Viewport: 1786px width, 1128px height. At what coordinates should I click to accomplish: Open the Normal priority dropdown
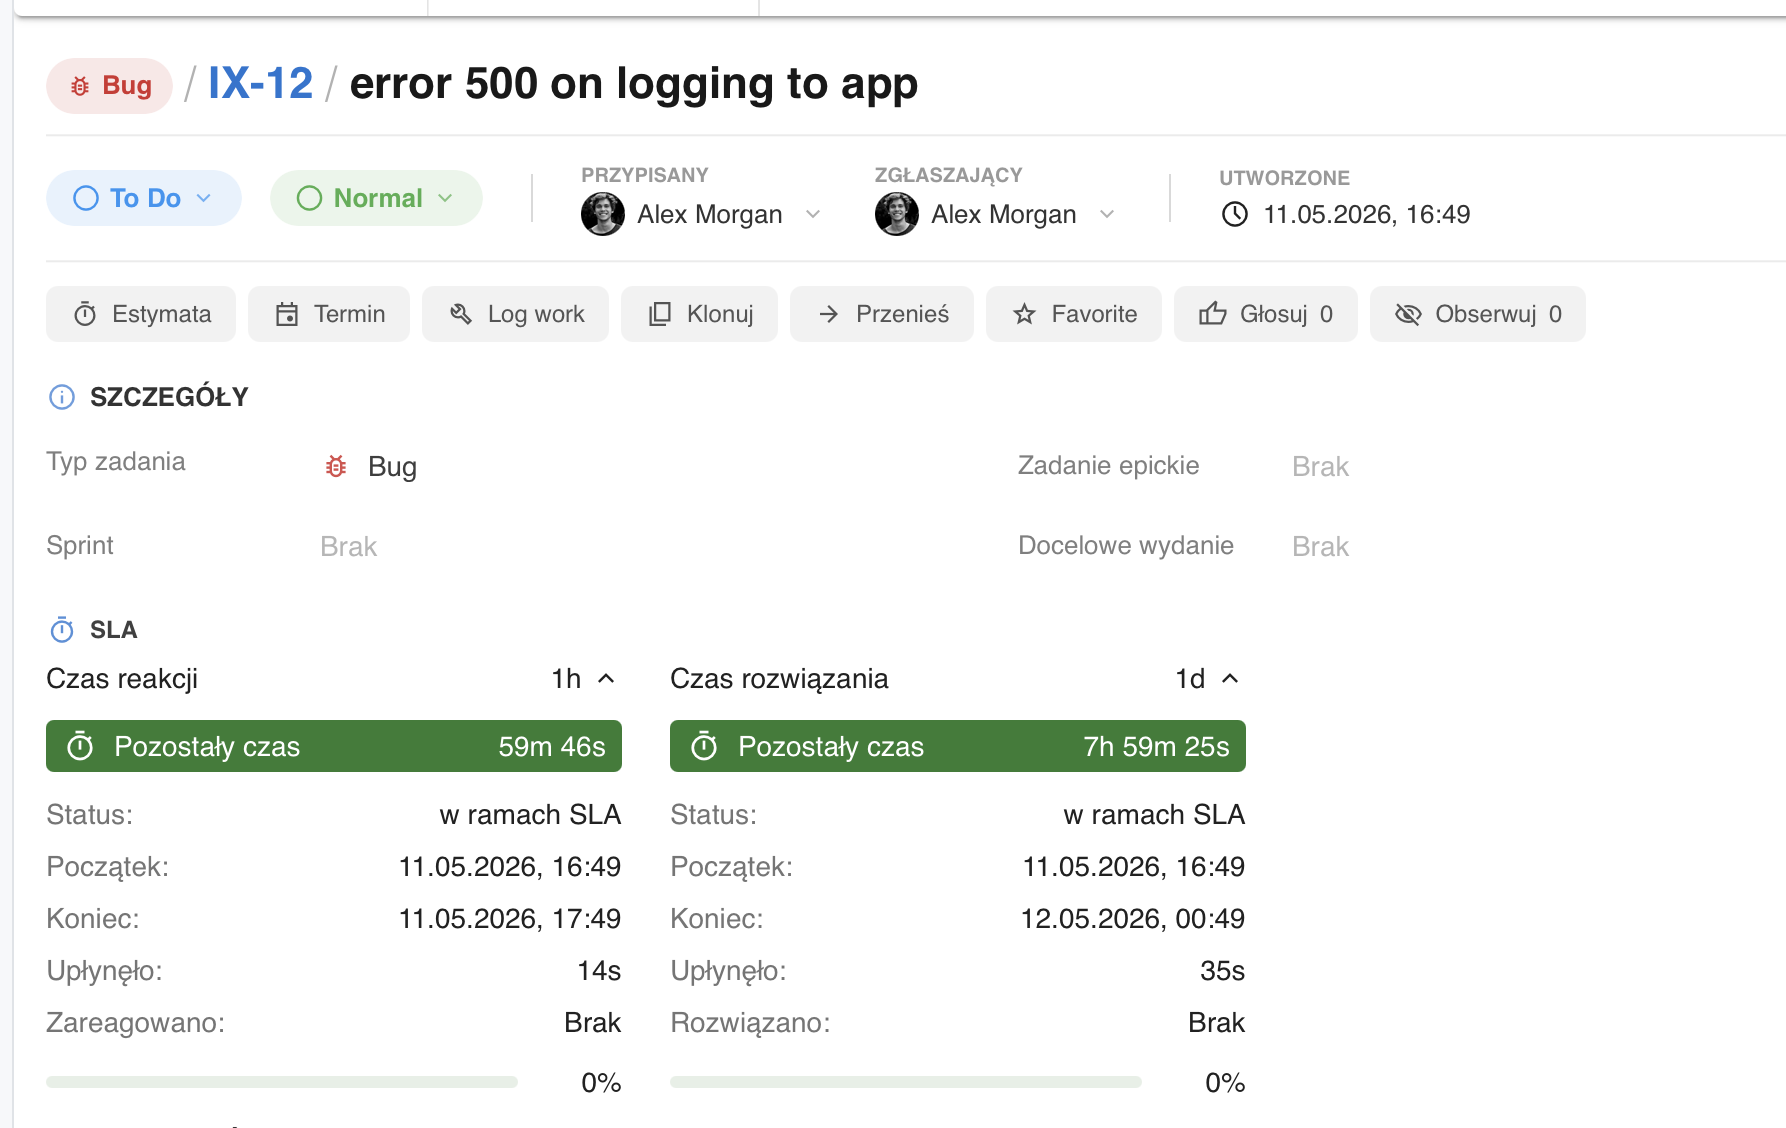tap(376, 198)
